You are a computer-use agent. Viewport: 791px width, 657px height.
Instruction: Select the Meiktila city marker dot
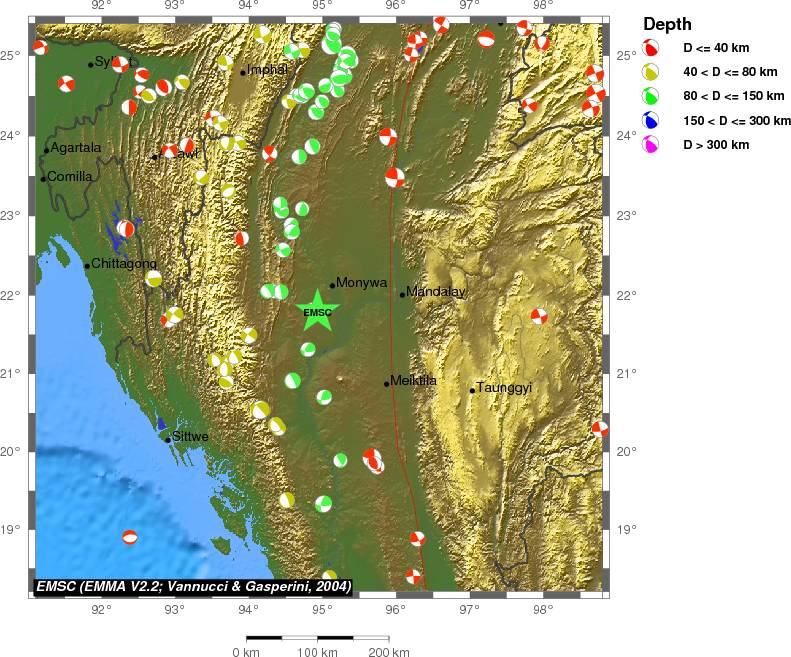(386, 383)
